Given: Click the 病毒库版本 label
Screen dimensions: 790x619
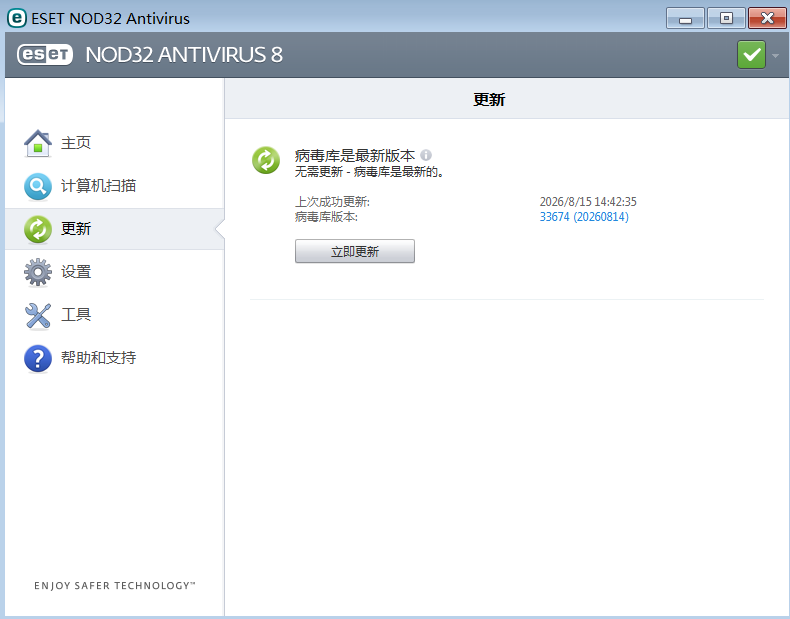Looking at the screenshot, I should [x=326, y=217].
